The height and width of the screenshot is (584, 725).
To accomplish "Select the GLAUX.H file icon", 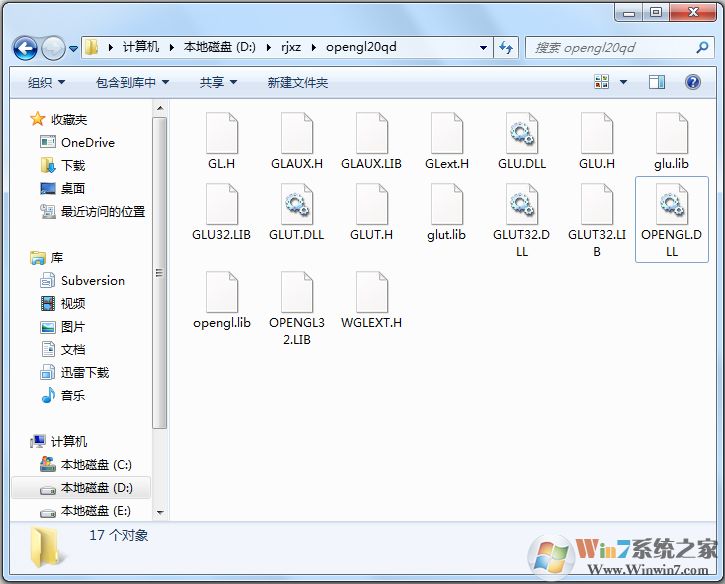I will pyautogui.click(x=297, y=133).
